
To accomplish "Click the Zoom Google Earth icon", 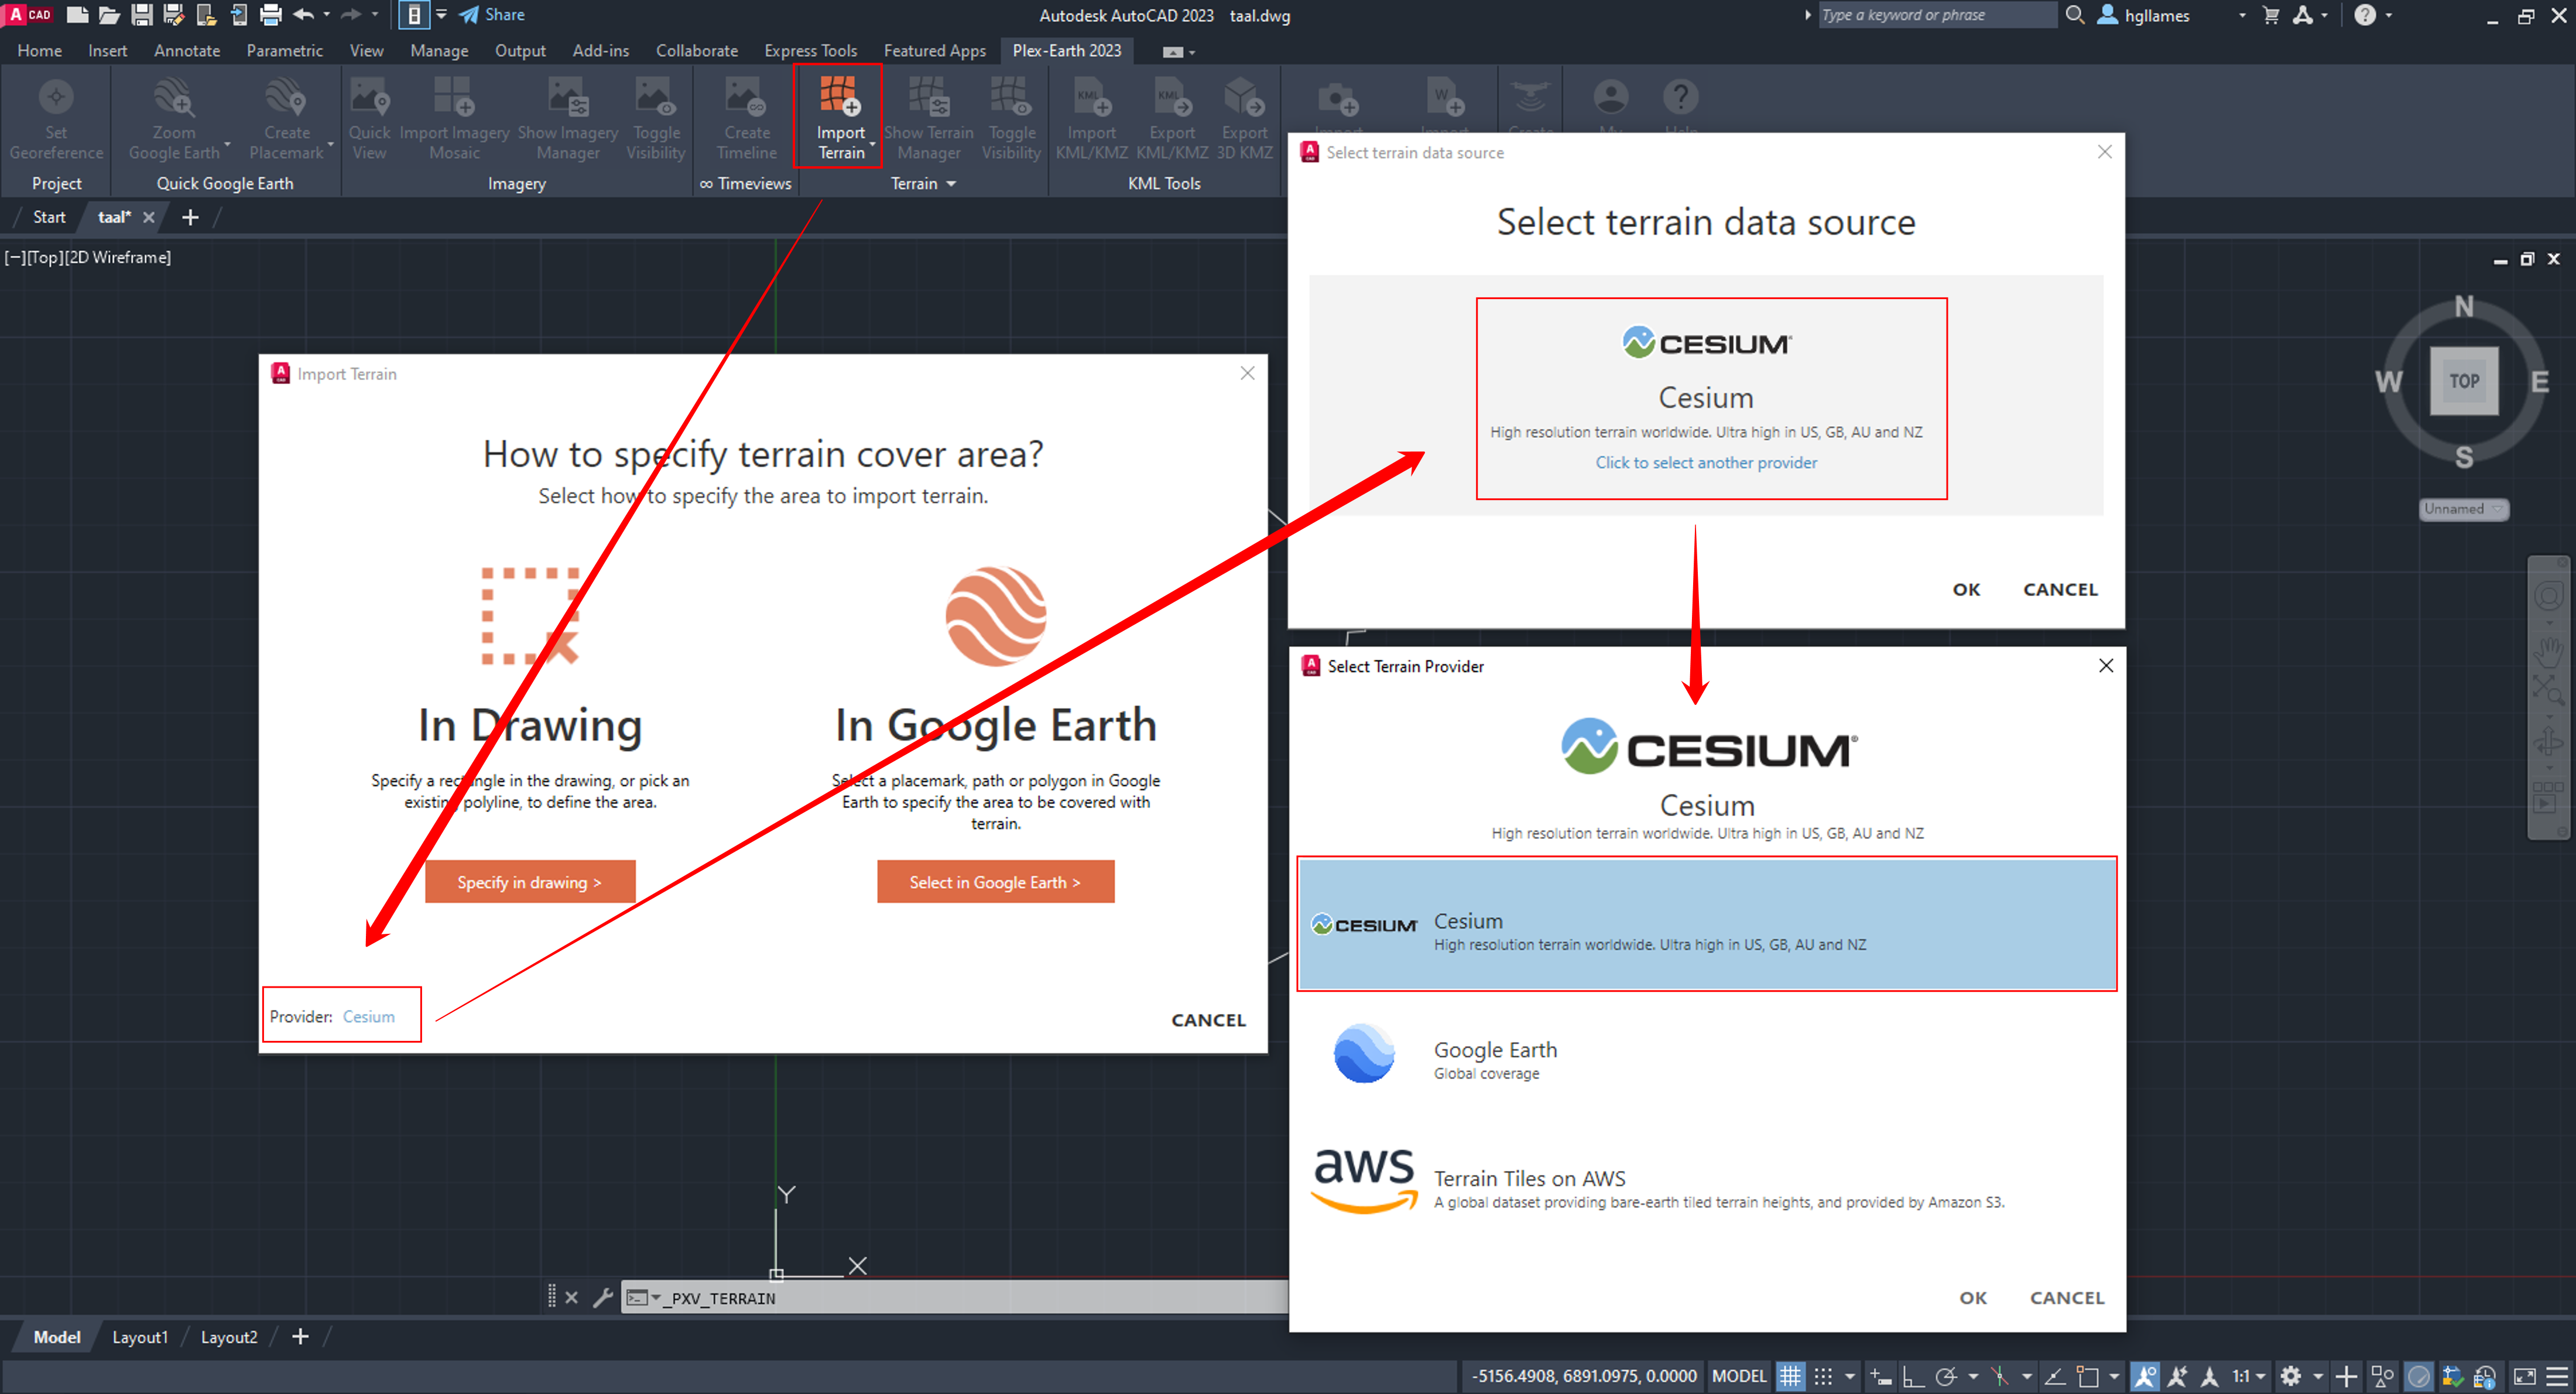I will pyautogui.click(x=174, y=98).
